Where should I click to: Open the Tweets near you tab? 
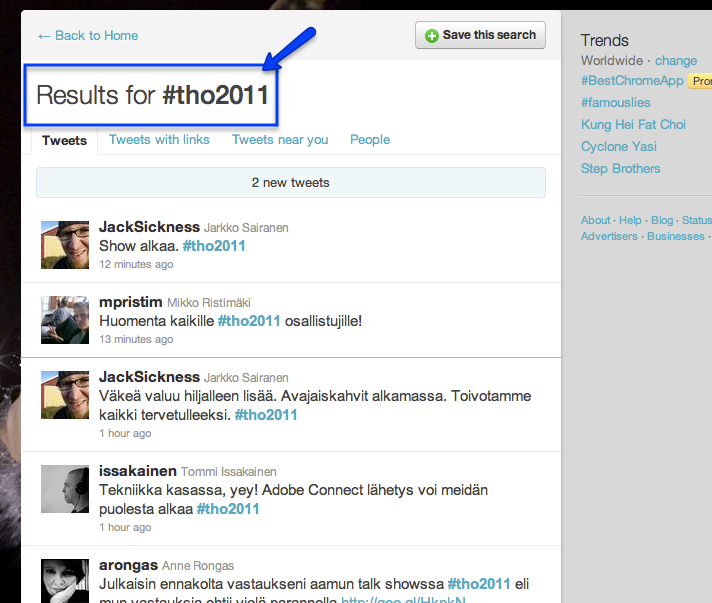280,140
